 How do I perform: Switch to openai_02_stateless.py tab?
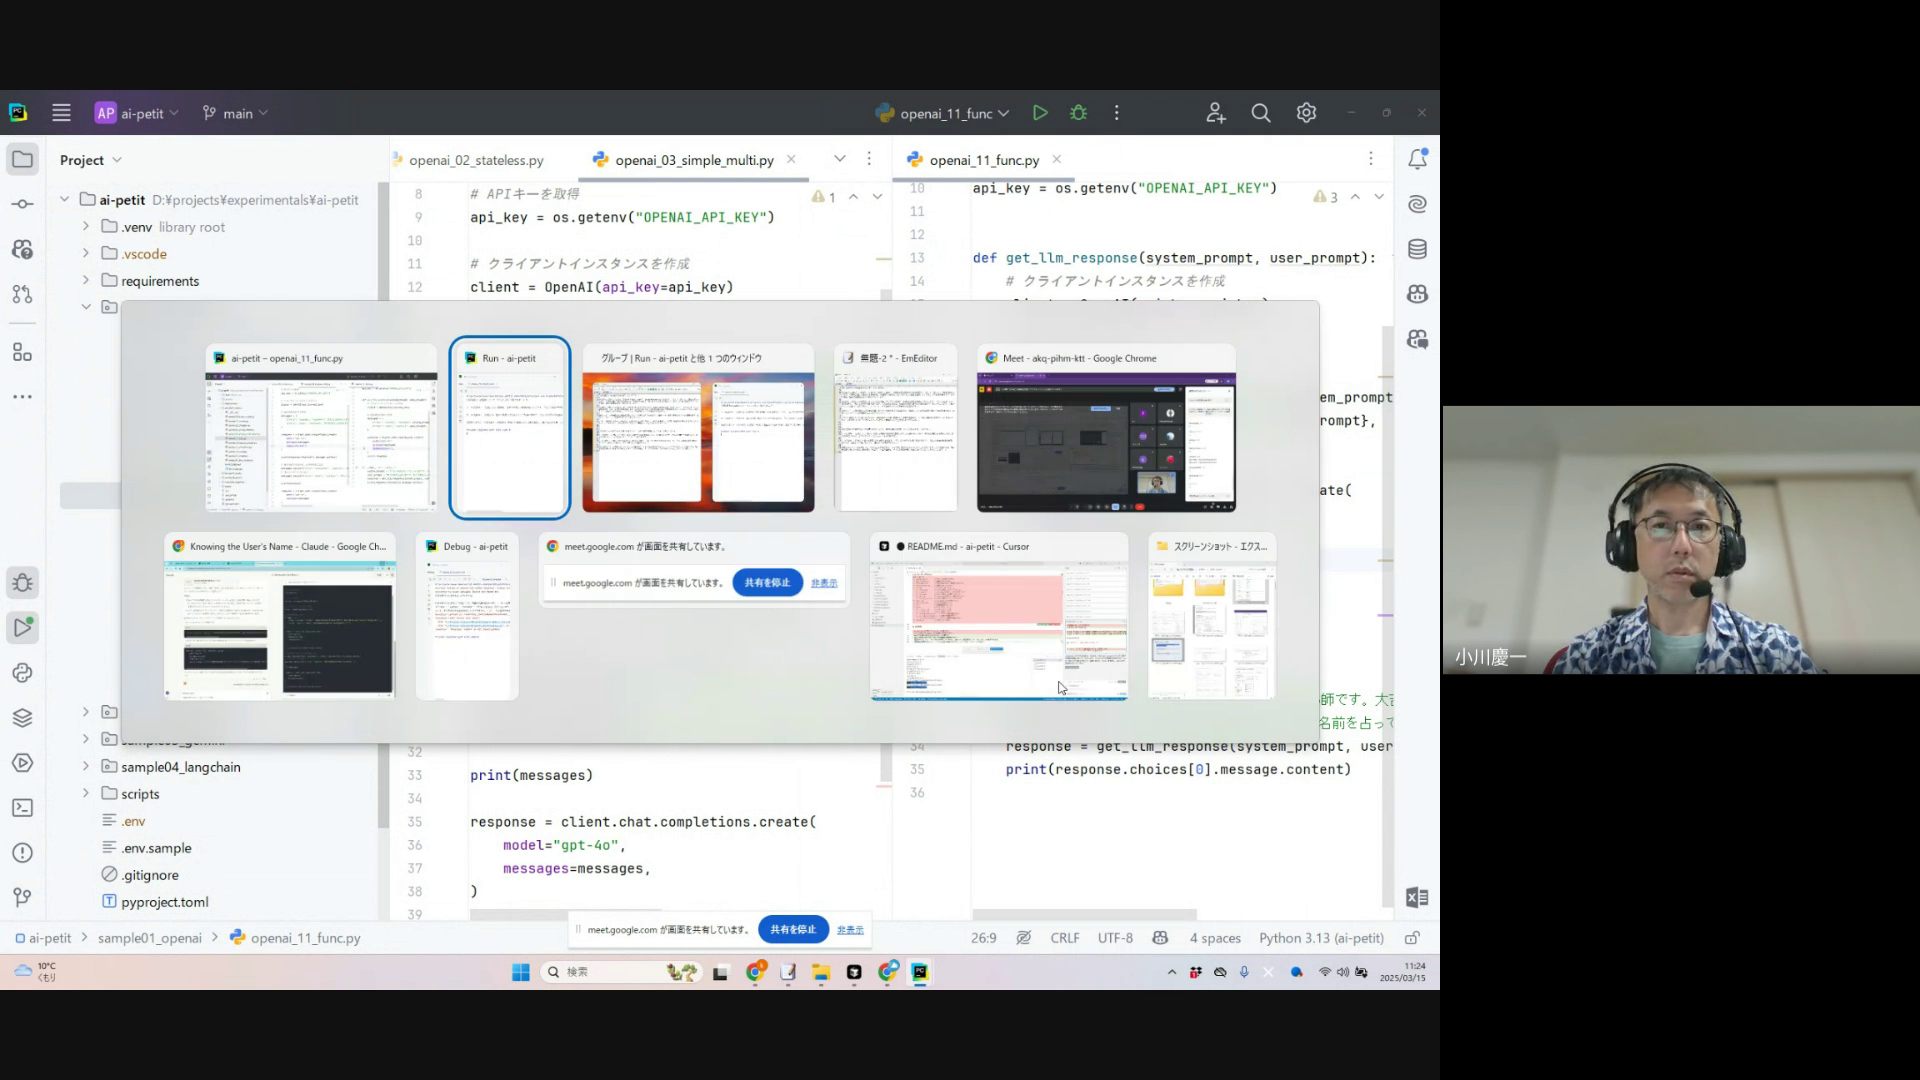(475, 160)
